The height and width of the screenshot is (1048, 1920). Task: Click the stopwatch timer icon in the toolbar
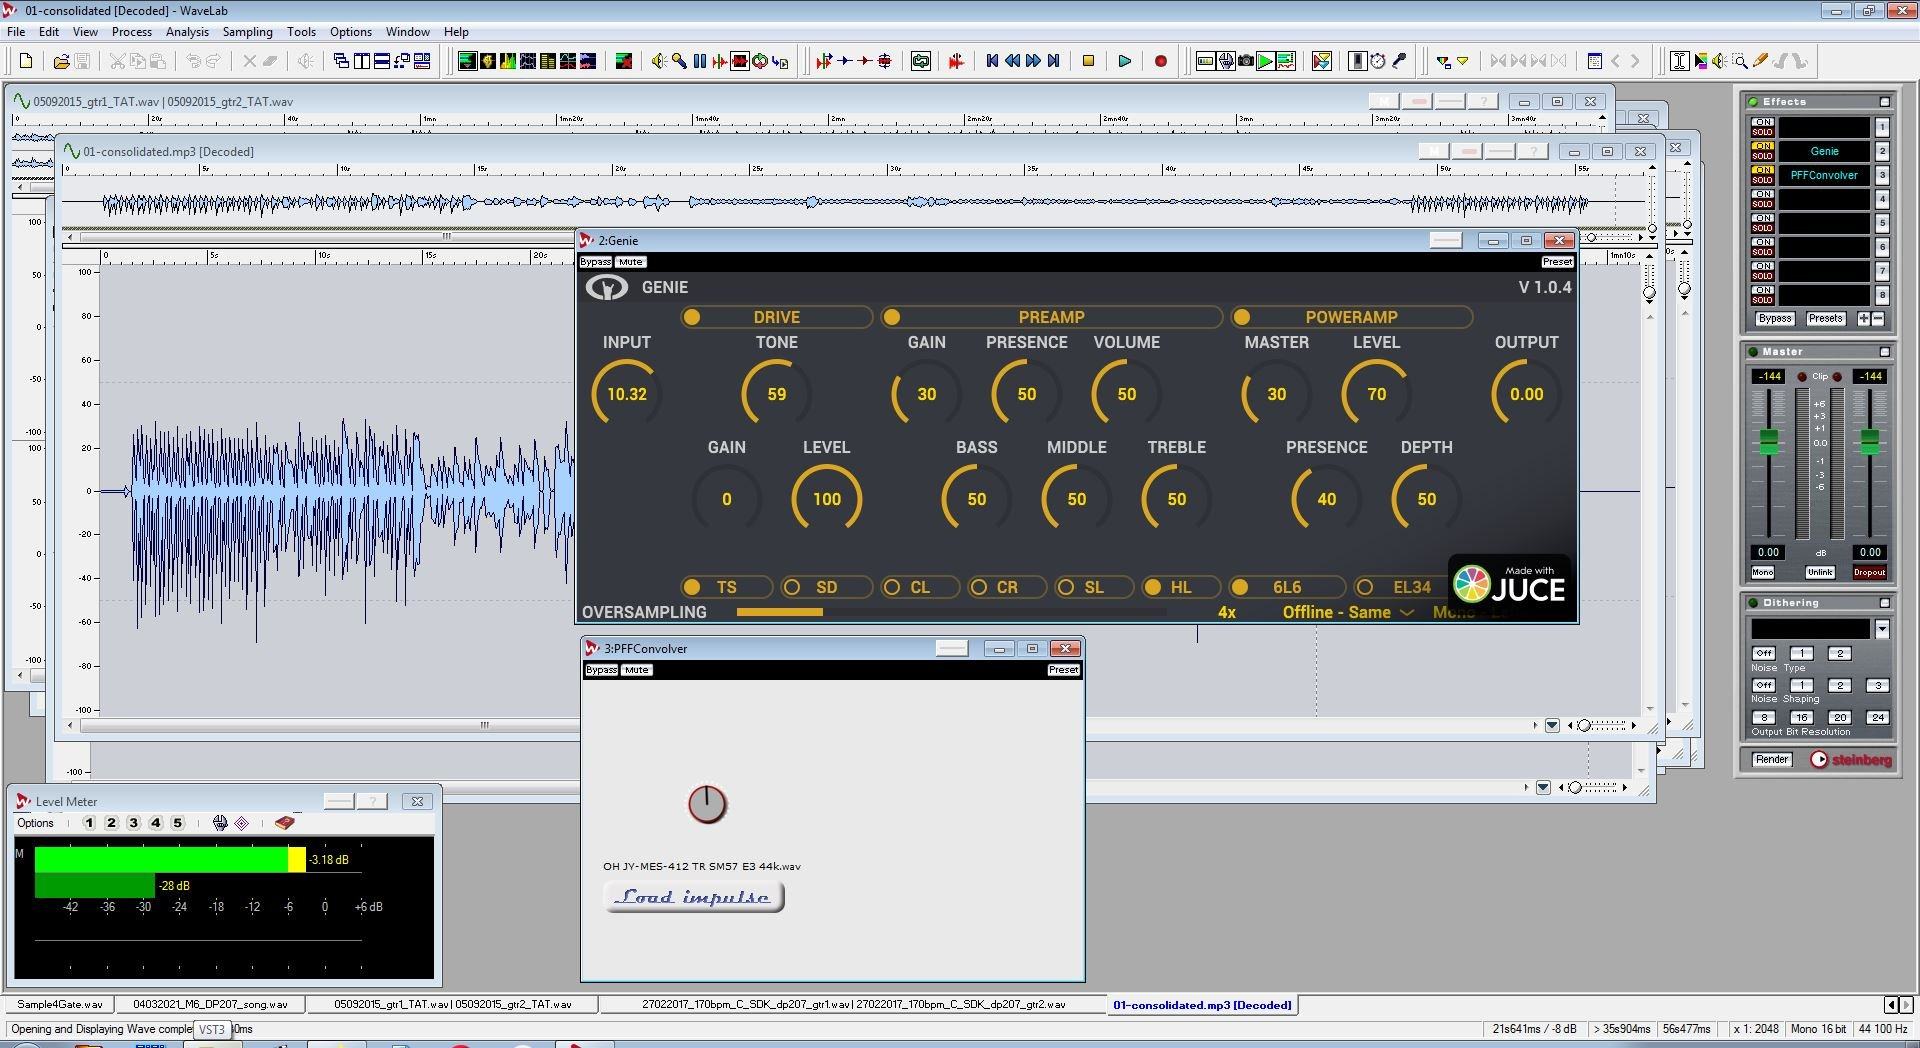coord(1377,61)
